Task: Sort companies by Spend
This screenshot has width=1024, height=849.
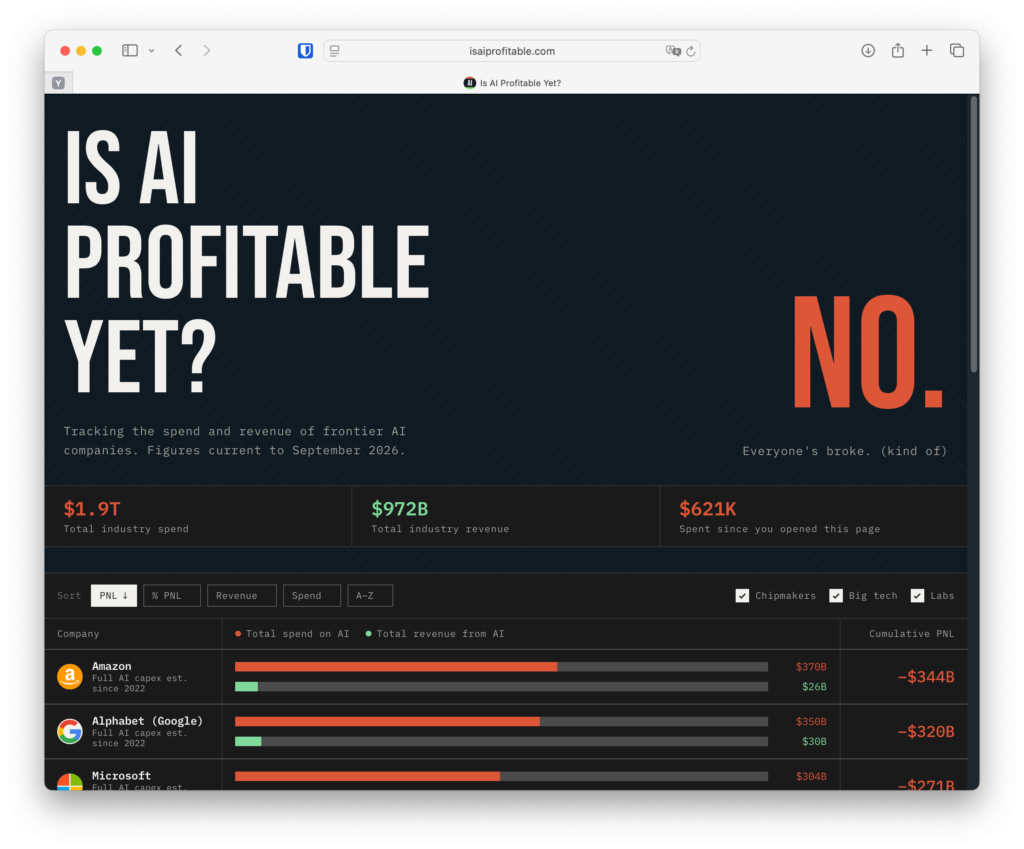Action: pyautogui.click(x=312, y=596)
